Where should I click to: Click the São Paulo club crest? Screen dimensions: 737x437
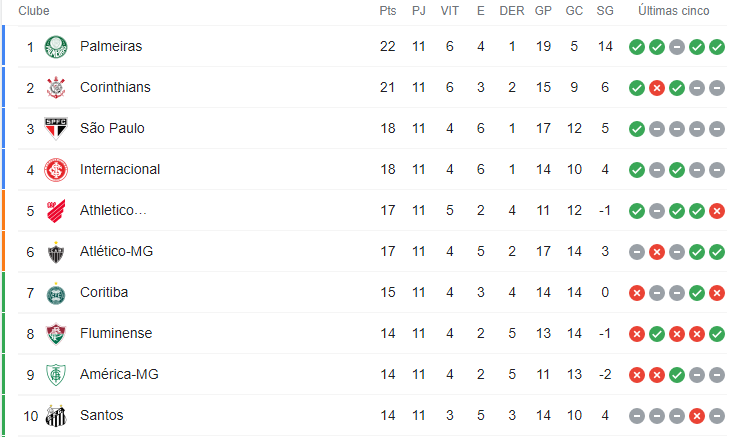(x=56, y=129)
